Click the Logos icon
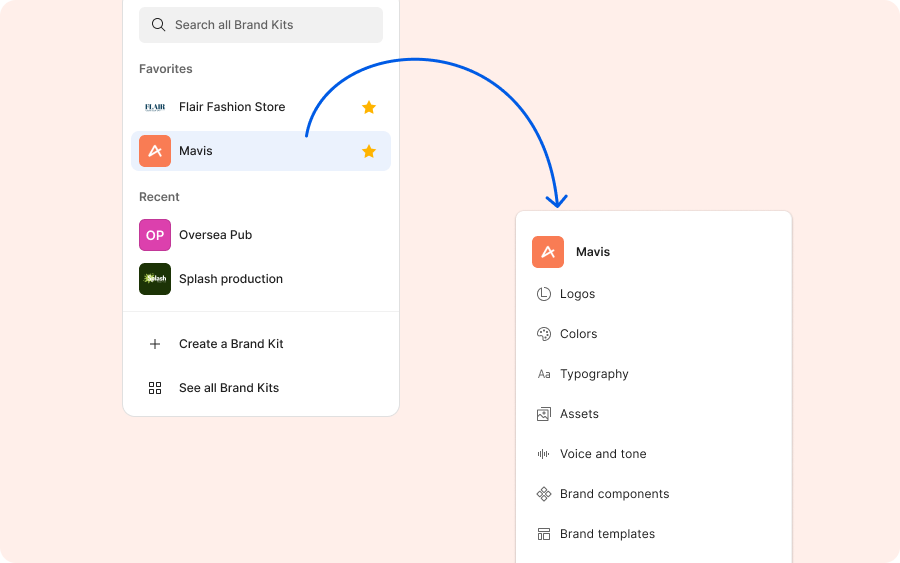Screen dimensions: 900x563 544,294
